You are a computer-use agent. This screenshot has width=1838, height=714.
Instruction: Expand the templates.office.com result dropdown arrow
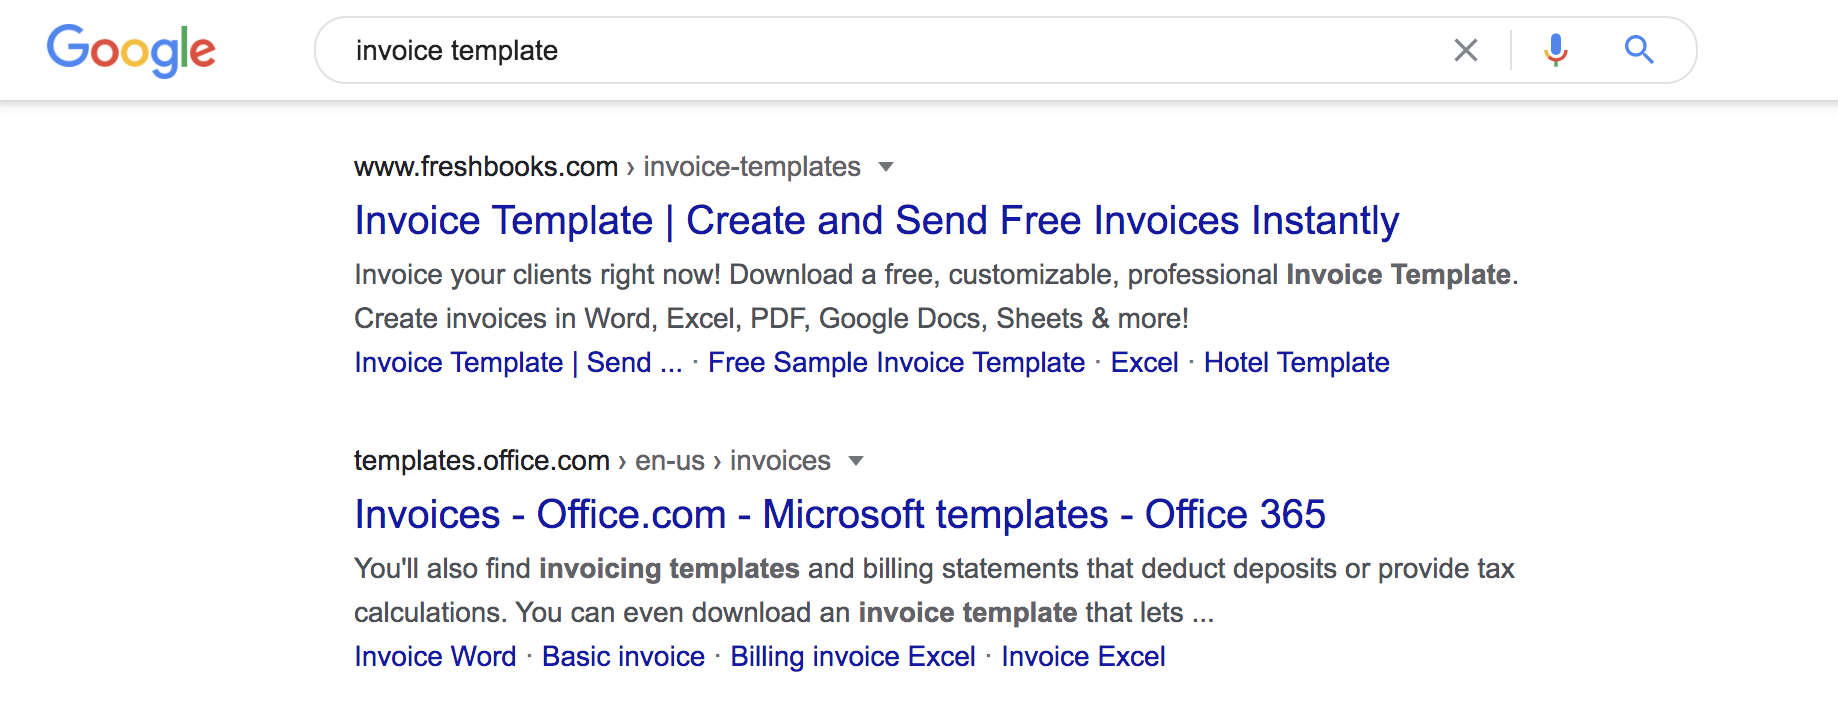[x=855, y=461]
